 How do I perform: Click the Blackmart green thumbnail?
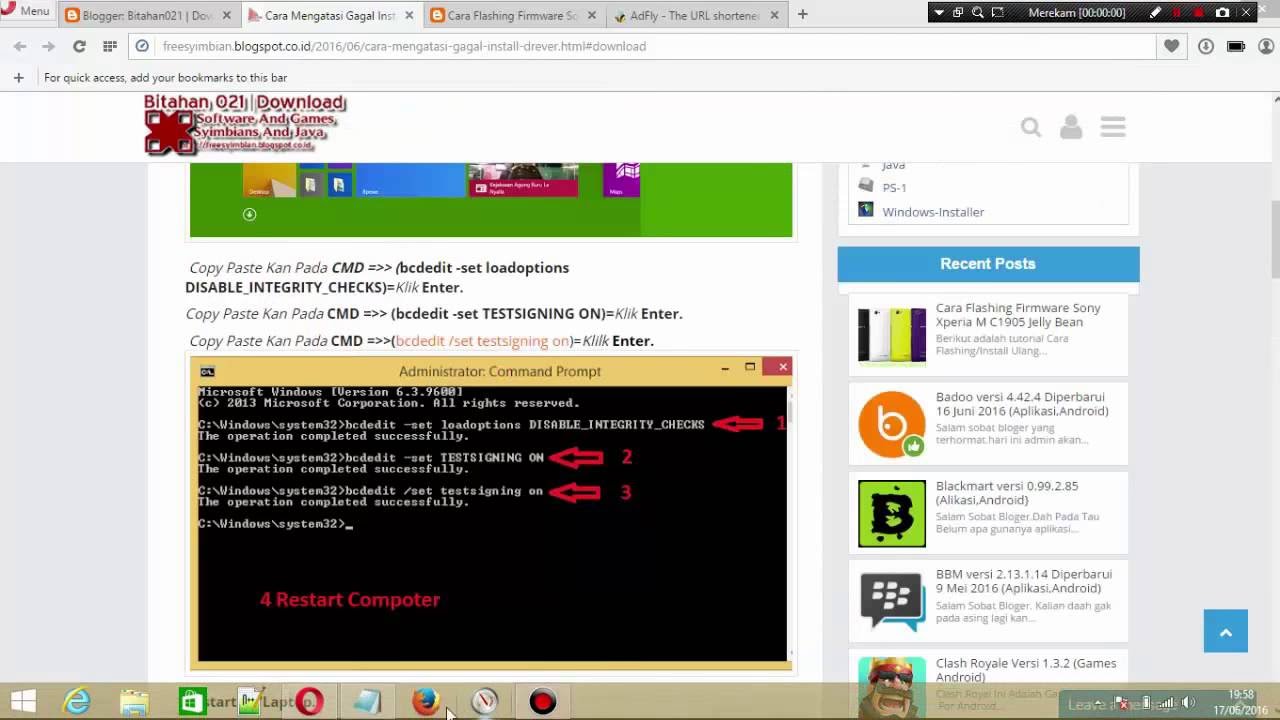(892, 513)
